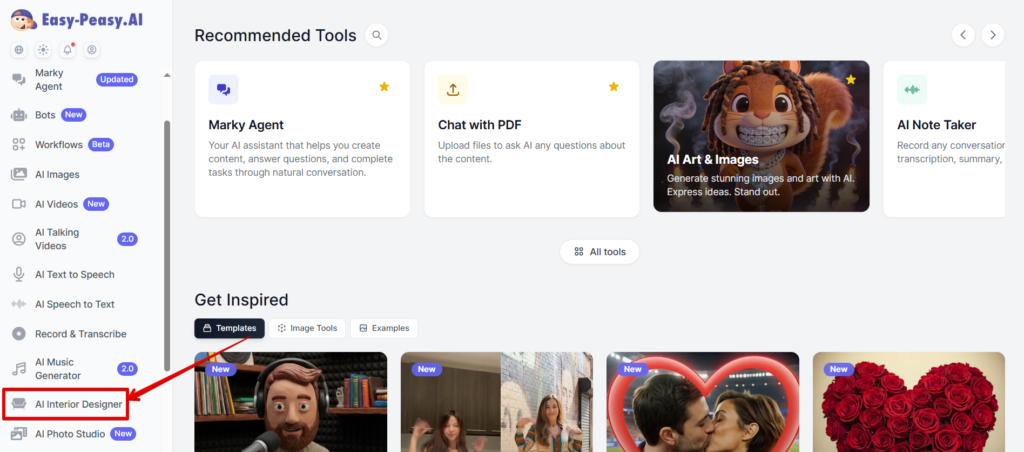Click the Easy-Peasy.AI monkey logo
Screen dimensions: 1024x452
[24, 20]
